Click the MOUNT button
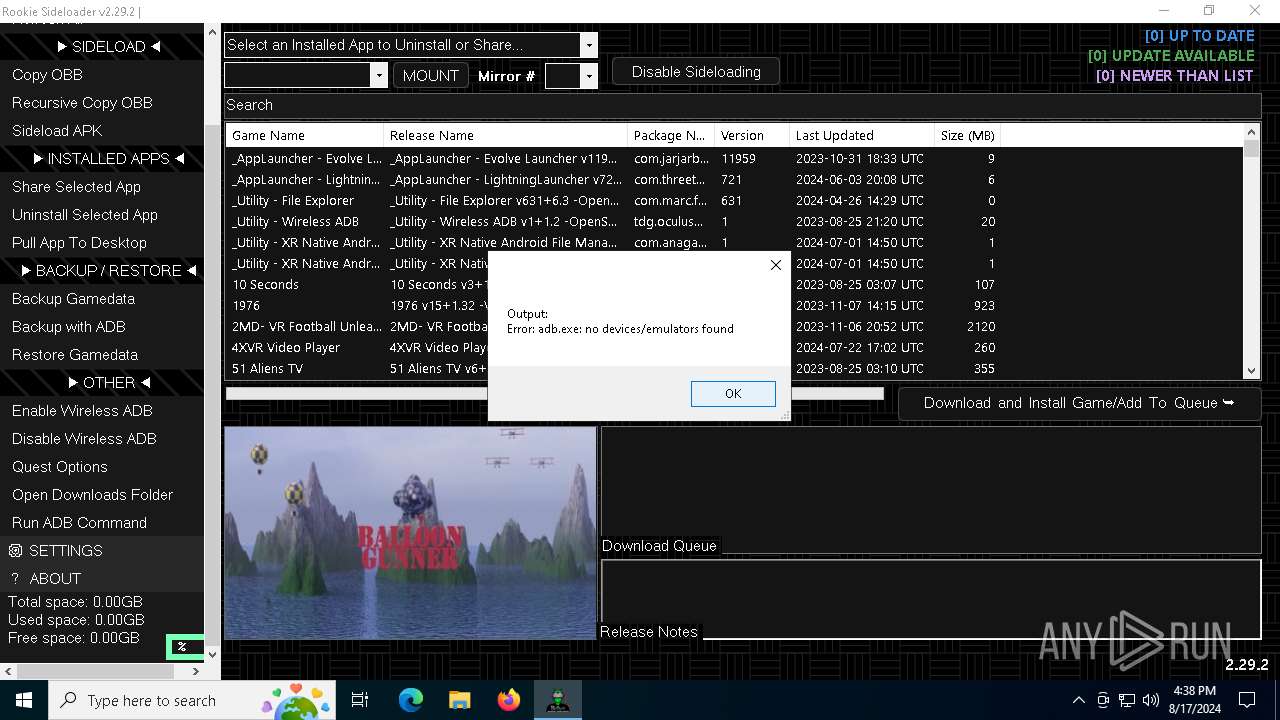This screenshot has width=1280, height=720. pos(431,75)
